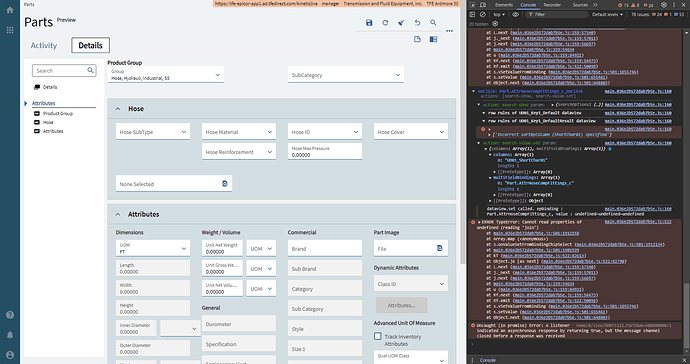
Task: Open the three-dot overflow menu
Action: [x=449, y=31]
